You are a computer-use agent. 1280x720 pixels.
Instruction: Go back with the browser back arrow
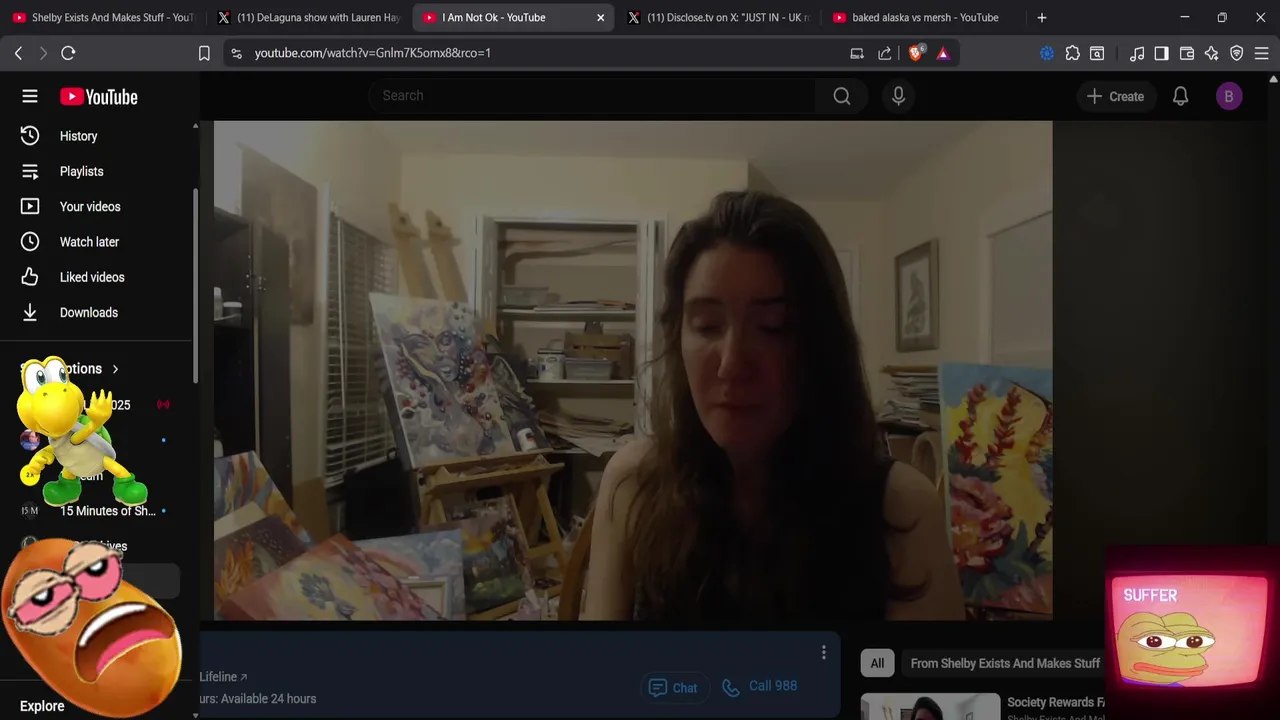[18, 53]
